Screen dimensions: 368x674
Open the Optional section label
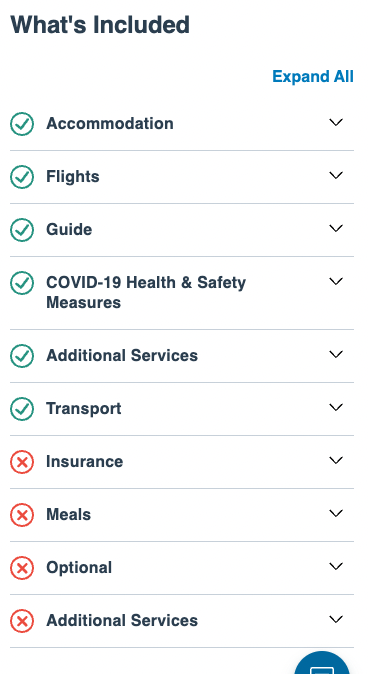click(x=79, y=568)
